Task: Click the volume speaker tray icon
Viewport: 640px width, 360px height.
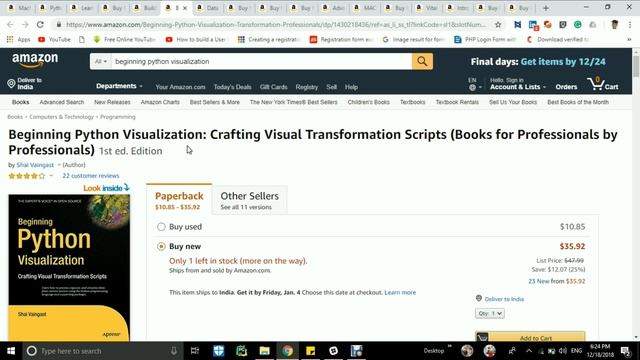Action: click(563, 351)
